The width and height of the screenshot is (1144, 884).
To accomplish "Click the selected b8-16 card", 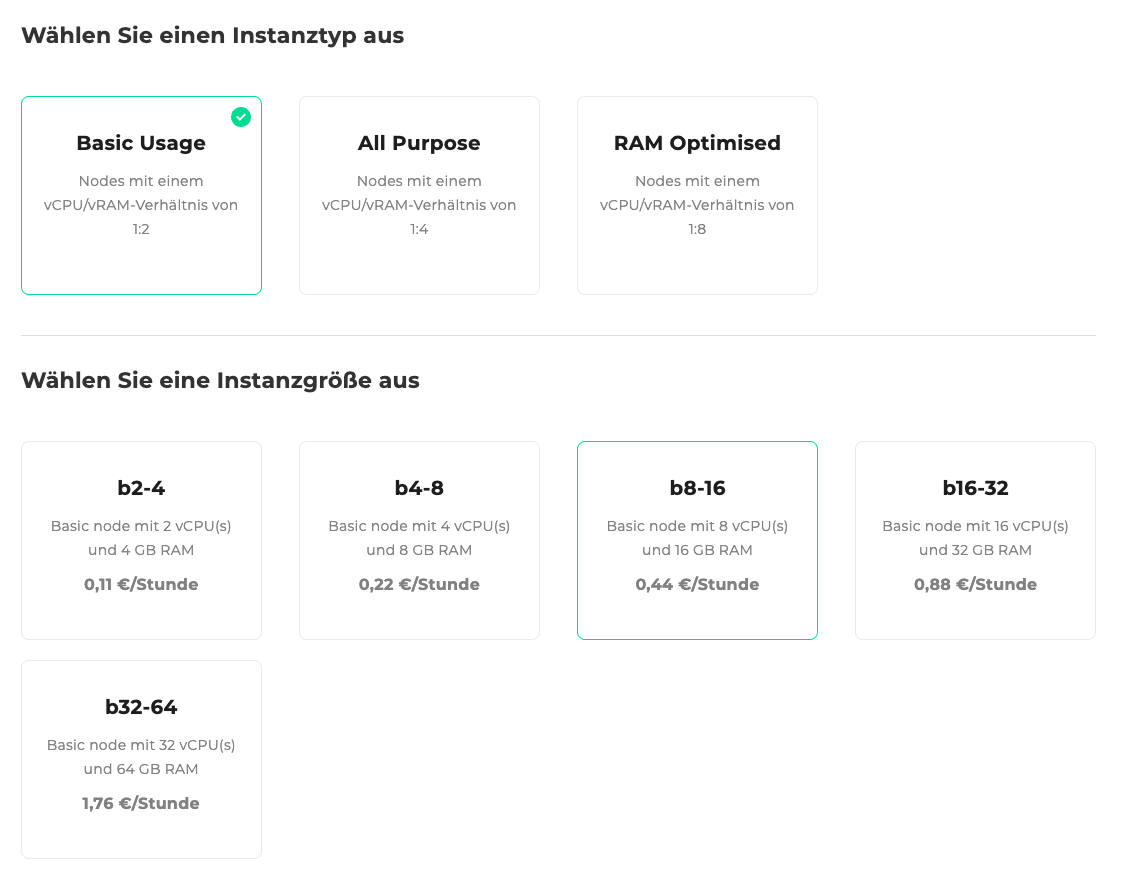I will (x=697, y=540).
